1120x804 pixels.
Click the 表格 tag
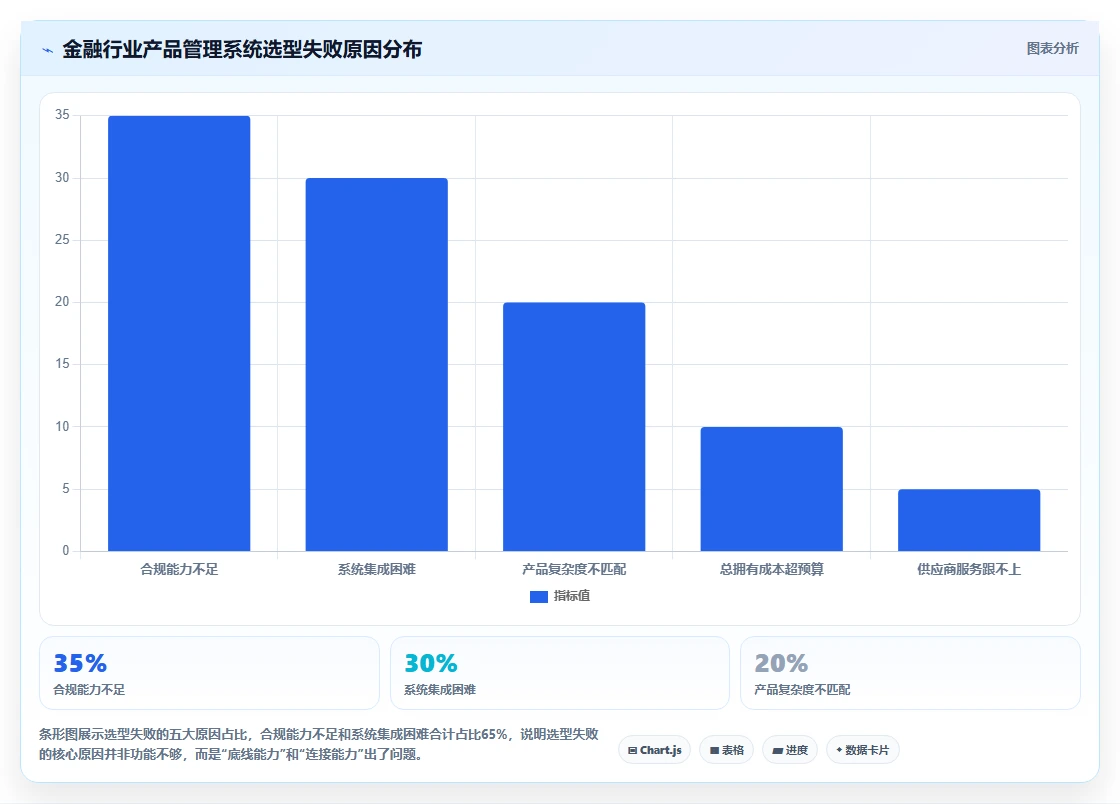(x=726, y=750)
